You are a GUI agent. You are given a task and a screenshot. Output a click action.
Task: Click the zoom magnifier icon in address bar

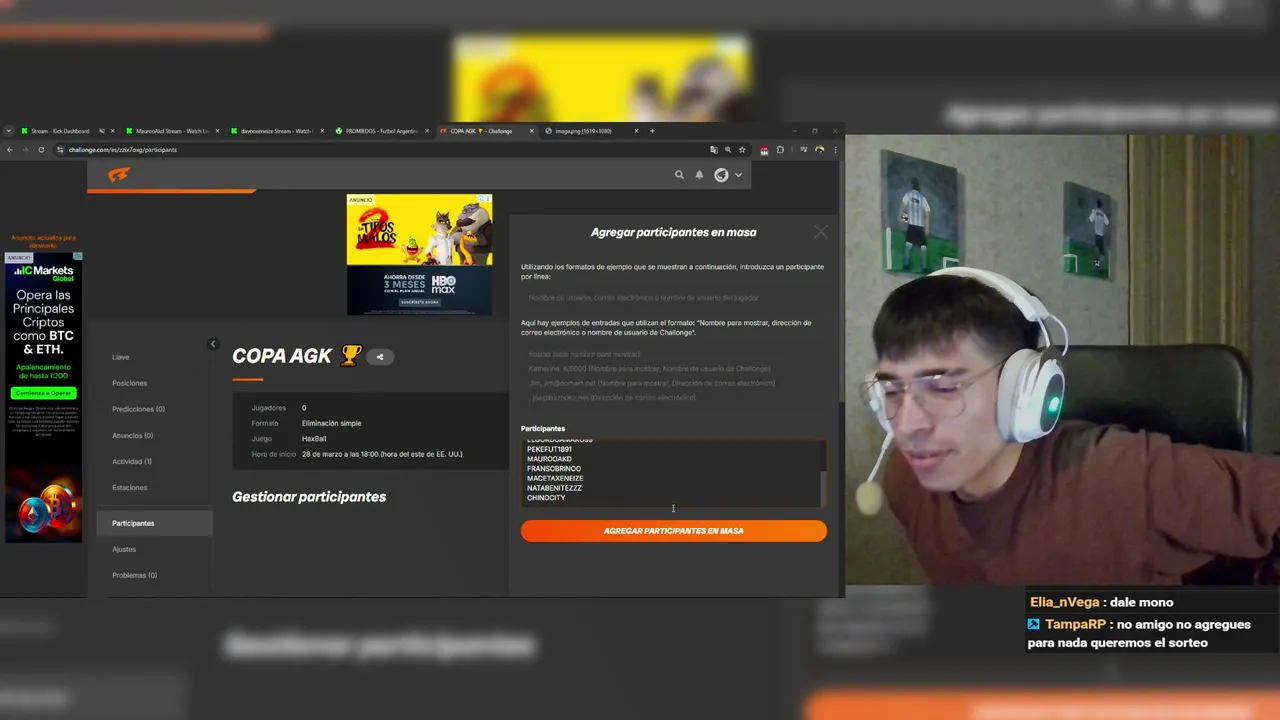click(728, 150)
